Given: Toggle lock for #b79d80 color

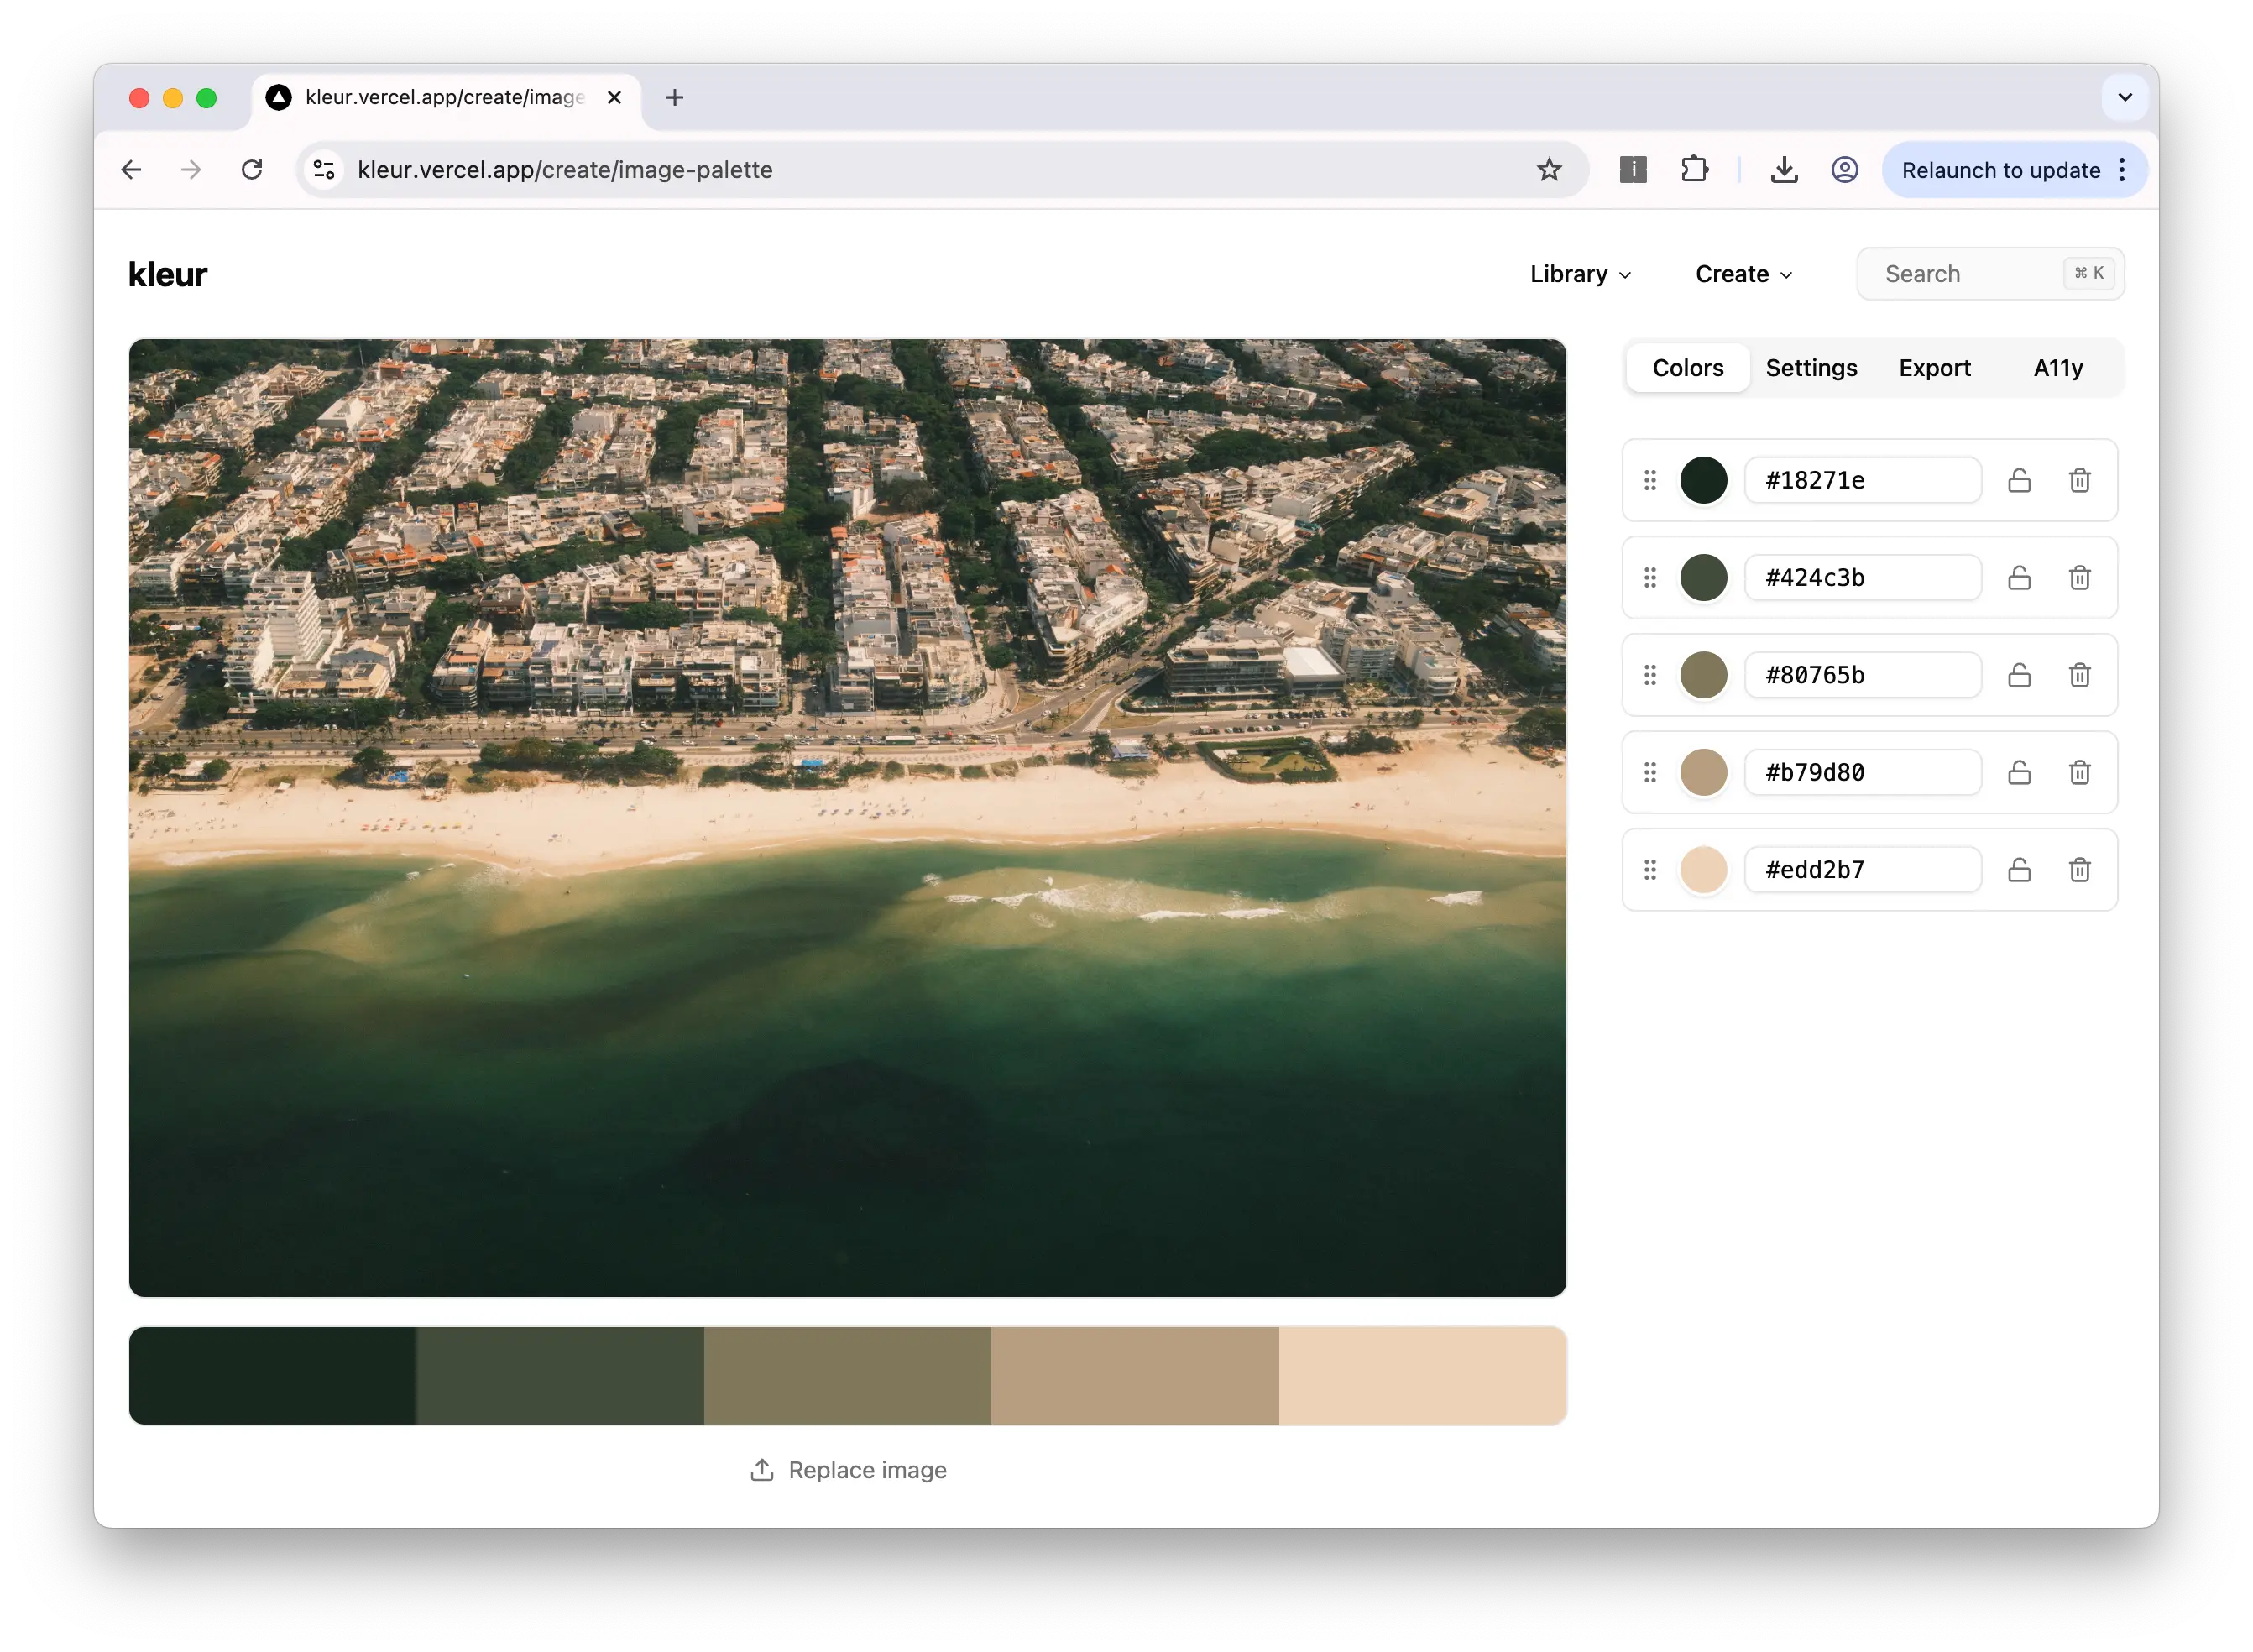Looking at the screenshot, I should click(2019, 772).
